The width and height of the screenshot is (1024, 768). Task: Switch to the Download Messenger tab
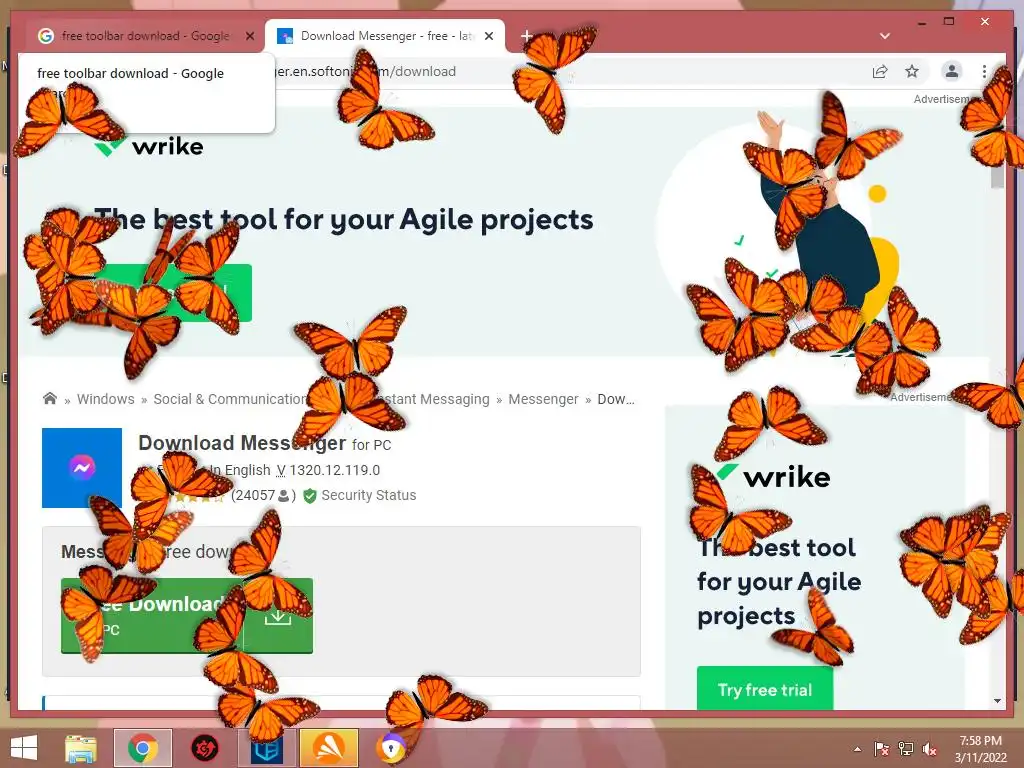point(385,36)
